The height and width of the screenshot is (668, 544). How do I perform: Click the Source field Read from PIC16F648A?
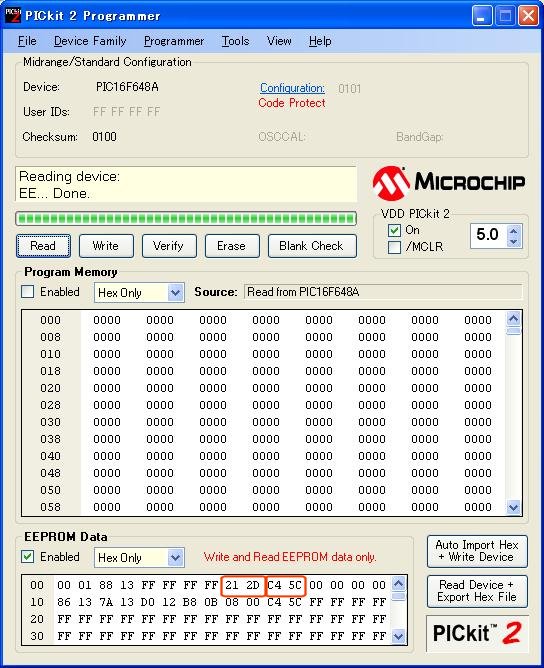[383, 292]
